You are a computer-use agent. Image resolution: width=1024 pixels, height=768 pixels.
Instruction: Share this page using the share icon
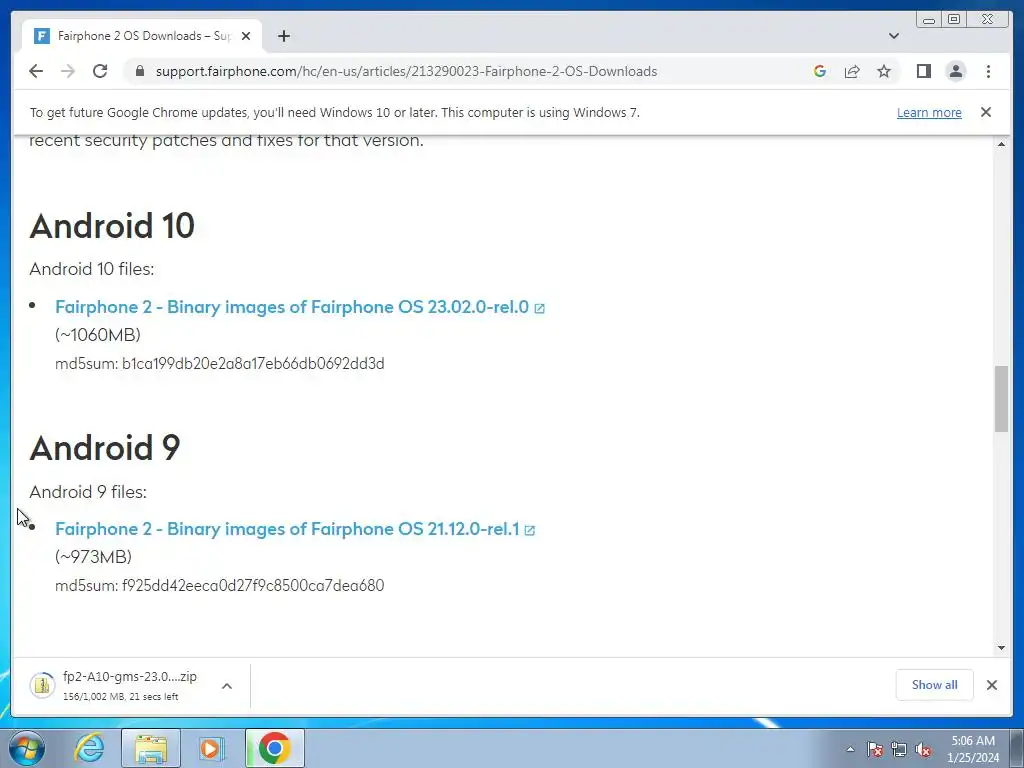coord(852,71)
